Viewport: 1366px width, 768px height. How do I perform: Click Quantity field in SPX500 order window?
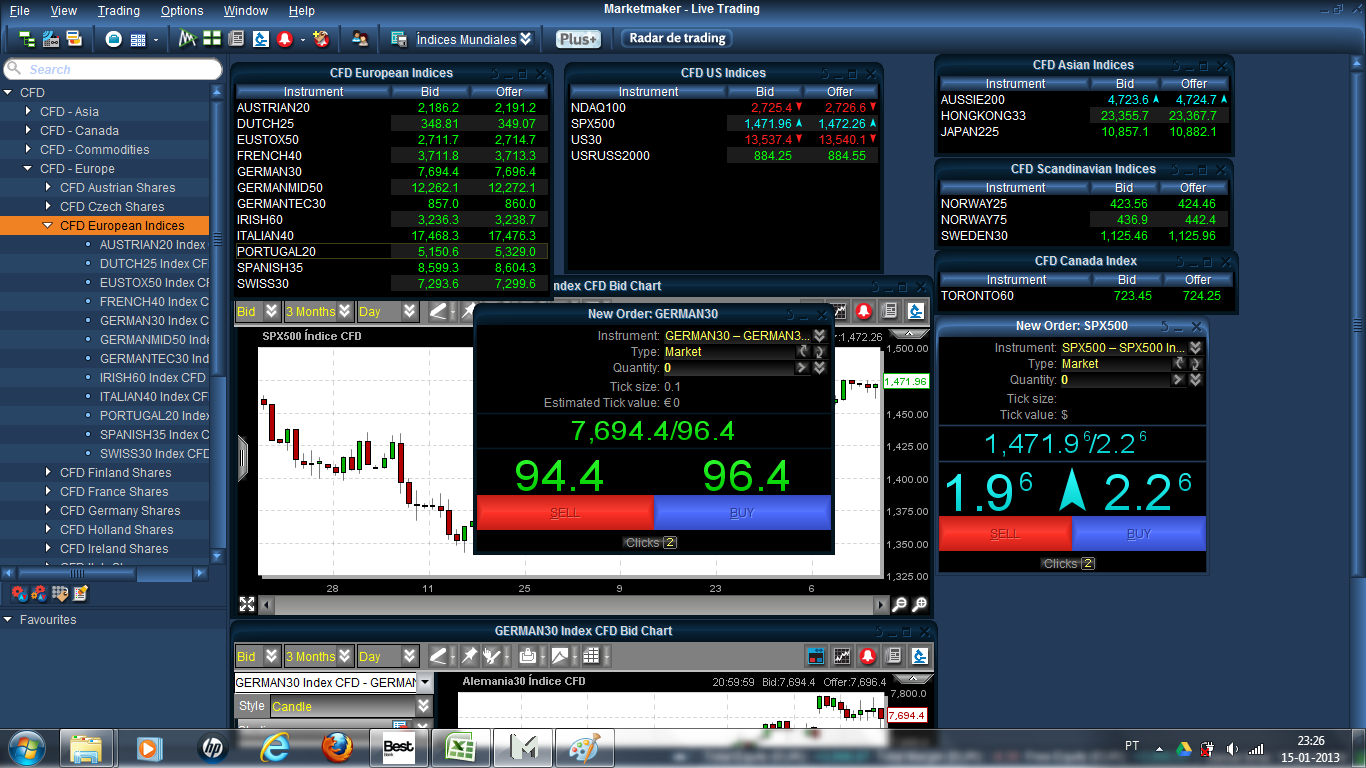pyautogui.click(x=1115, y=380)
